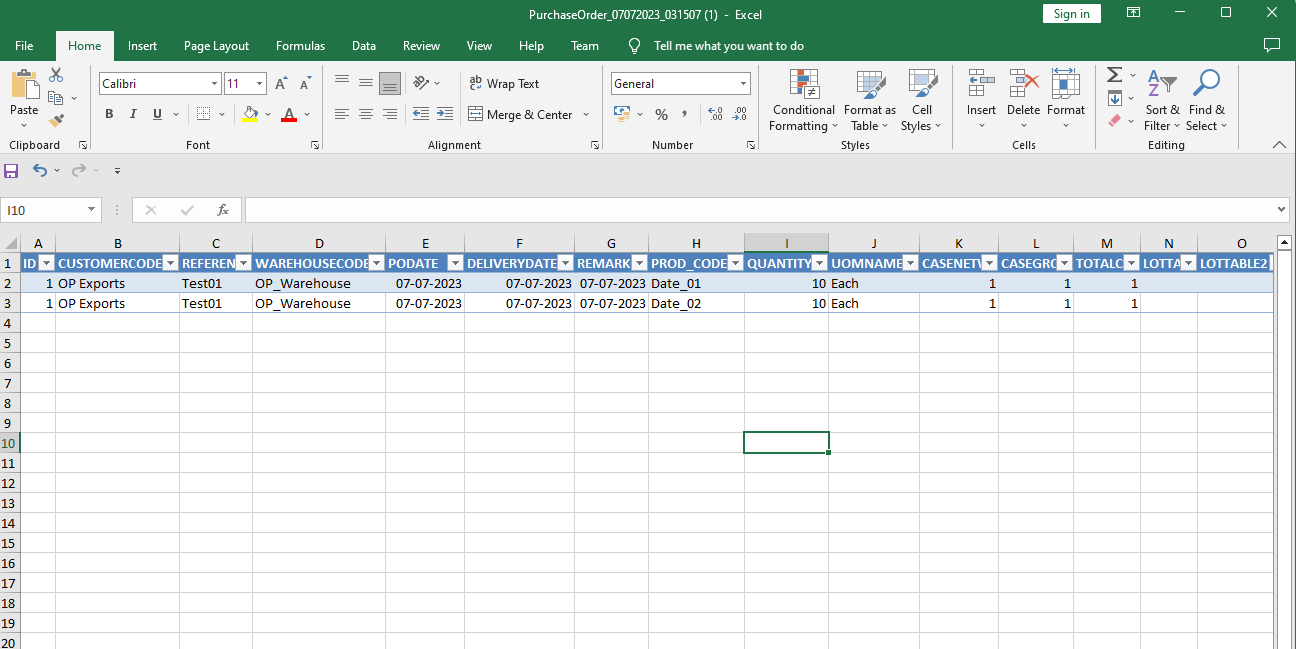
Task: Toggle Wrap Text for the cell
Action: click(504, 84)
